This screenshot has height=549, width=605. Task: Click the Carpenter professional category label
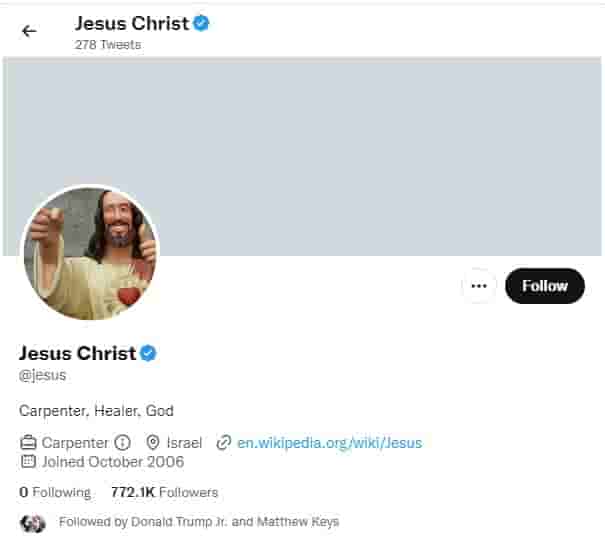(x=75, y=442)
